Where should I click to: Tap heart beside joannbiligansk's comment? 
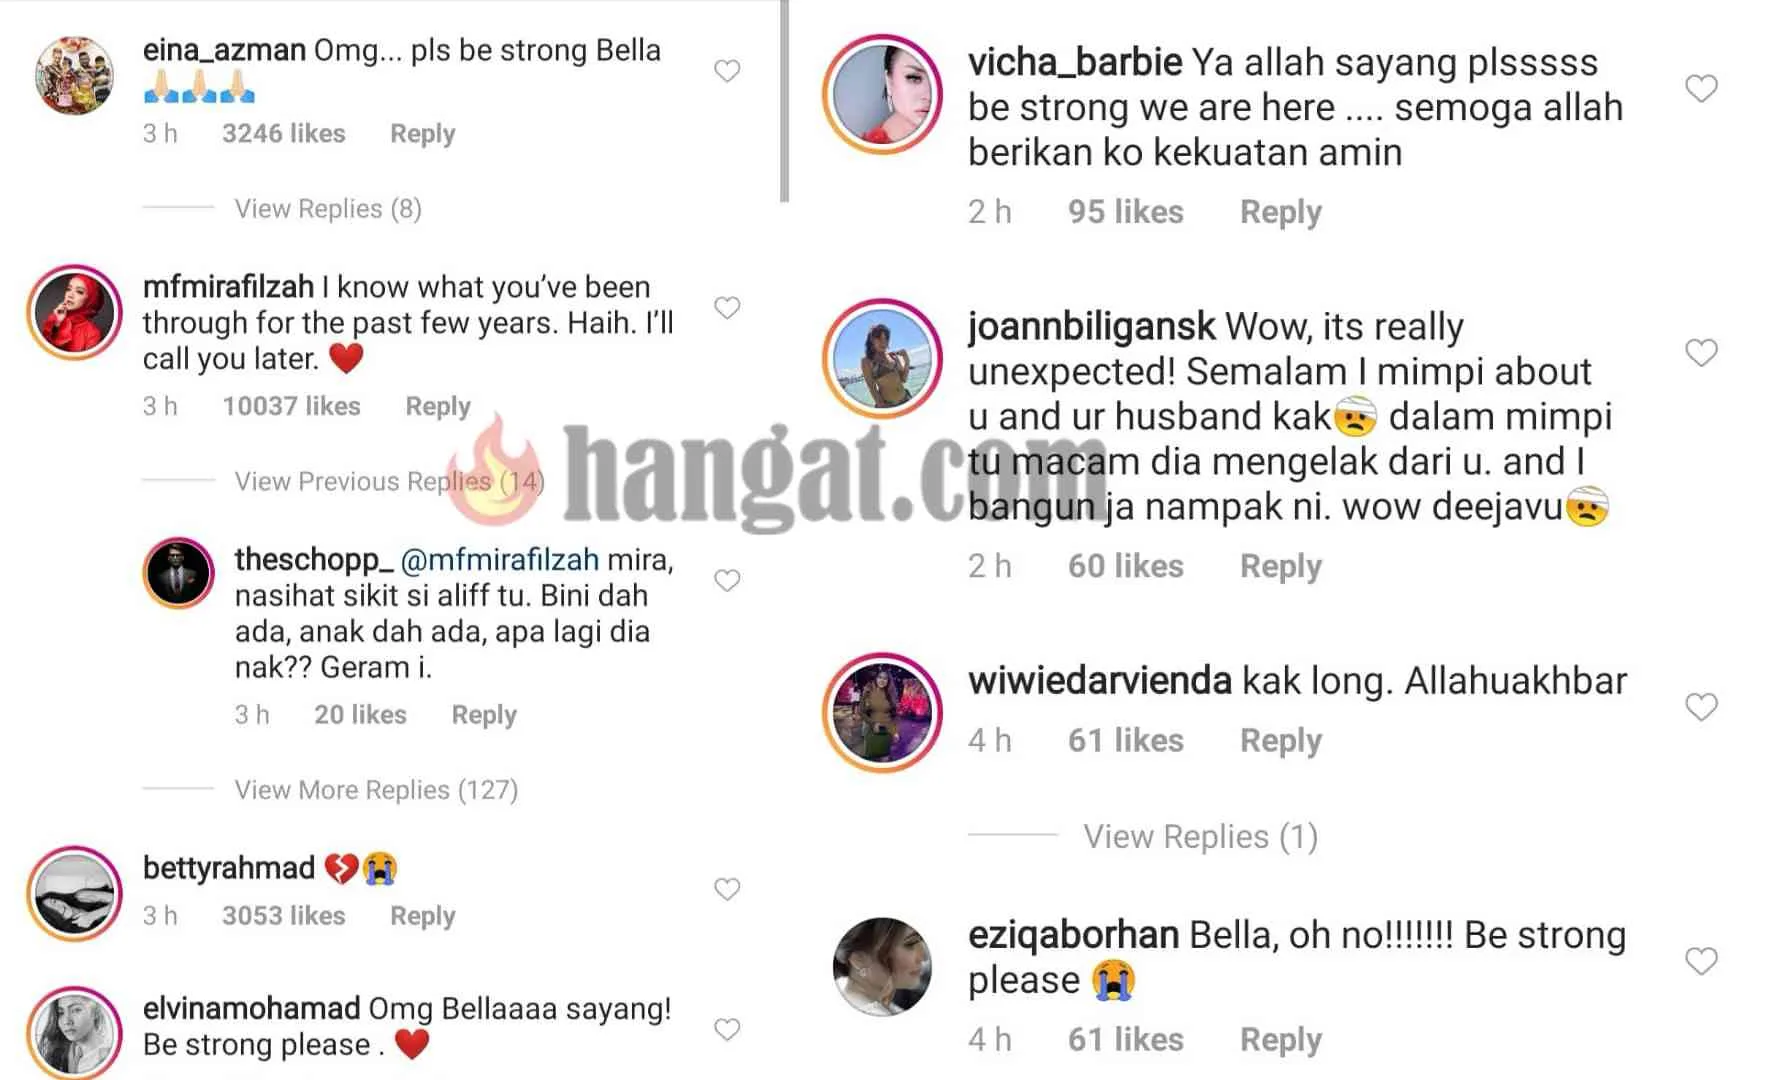1701,353
